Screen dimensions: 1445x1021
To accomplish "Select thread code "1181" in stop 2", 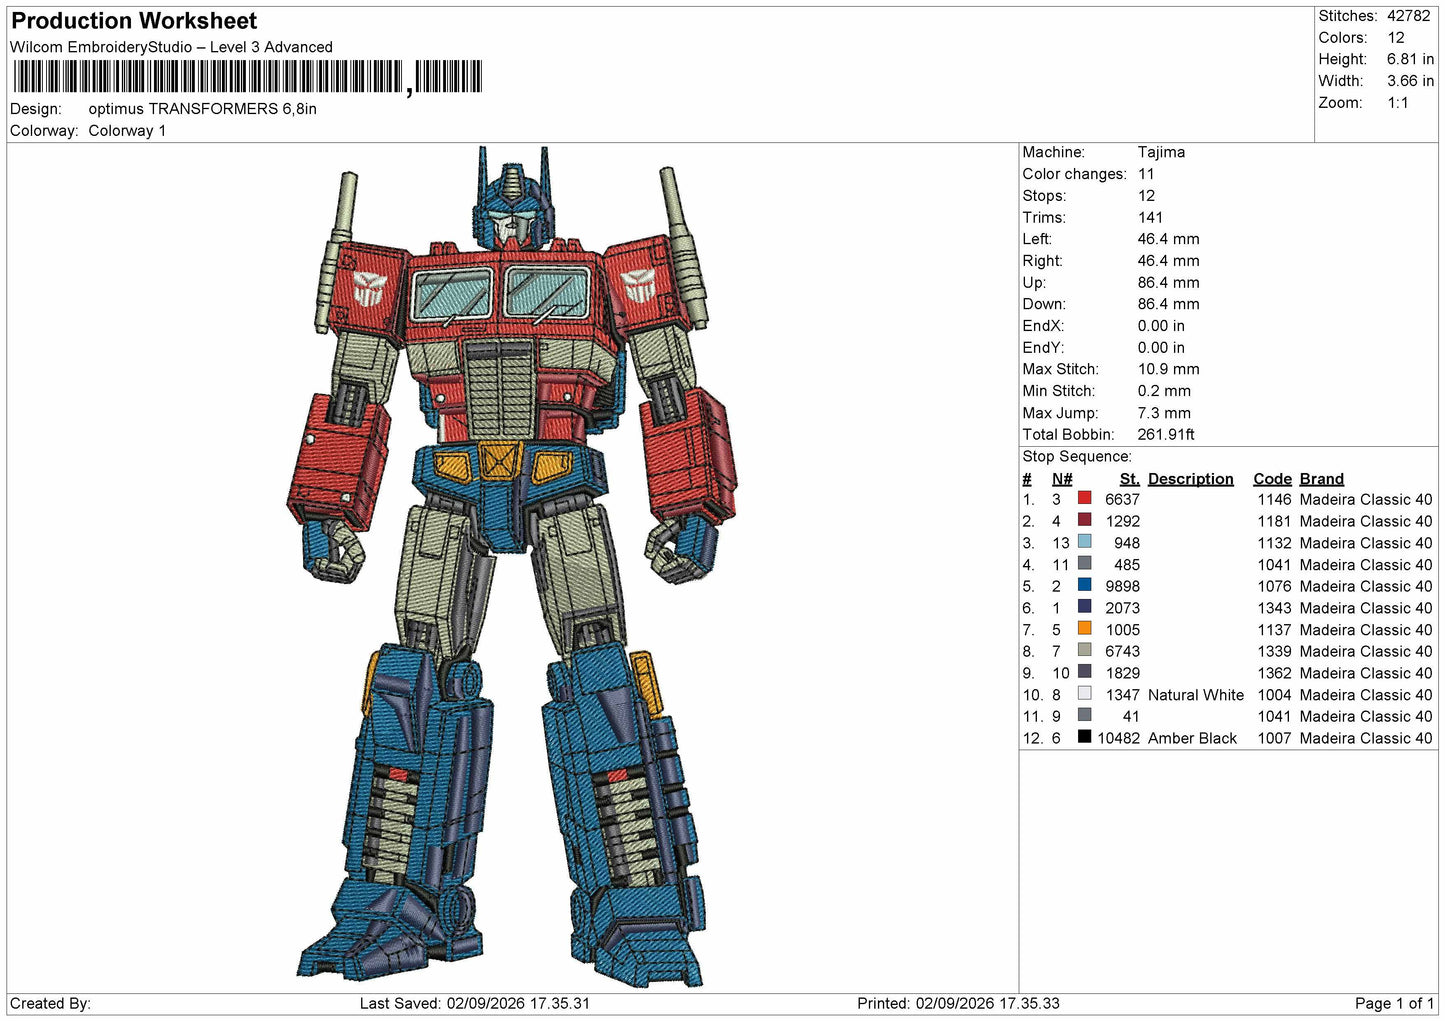I will click(x=1274, y=522).
